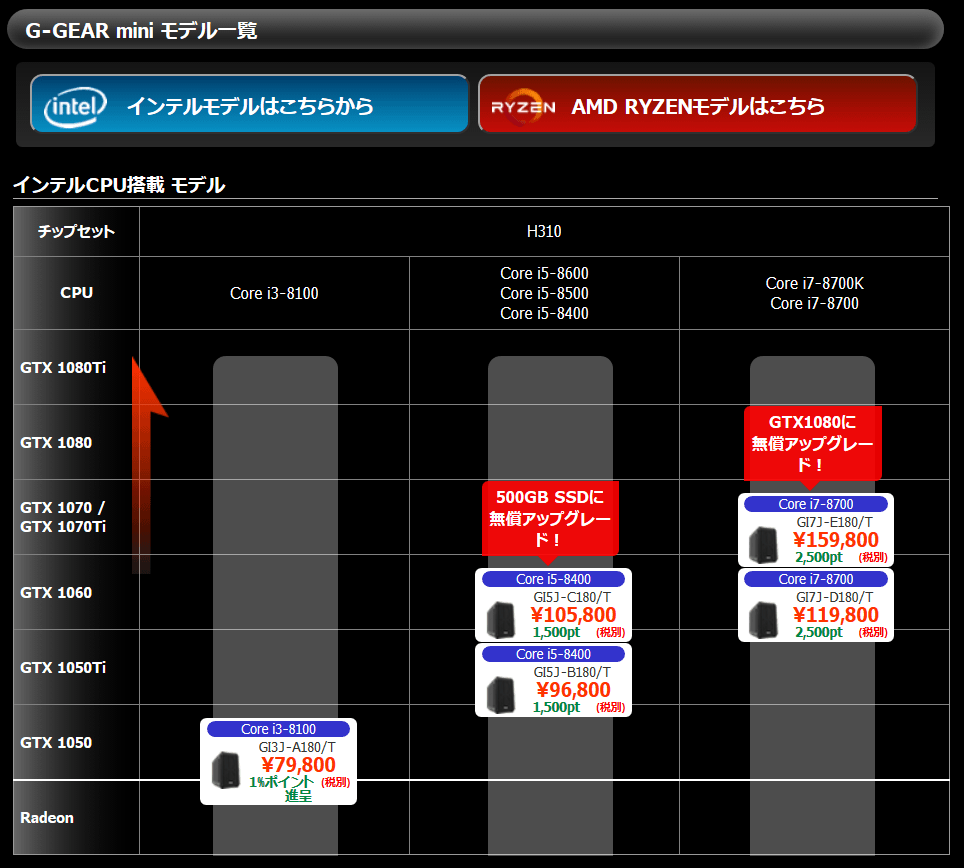Image resolution: width=964 pixels, height=868 pixels.
Task: Click the ¥159,800 price
Action: (x=836, y=540)
